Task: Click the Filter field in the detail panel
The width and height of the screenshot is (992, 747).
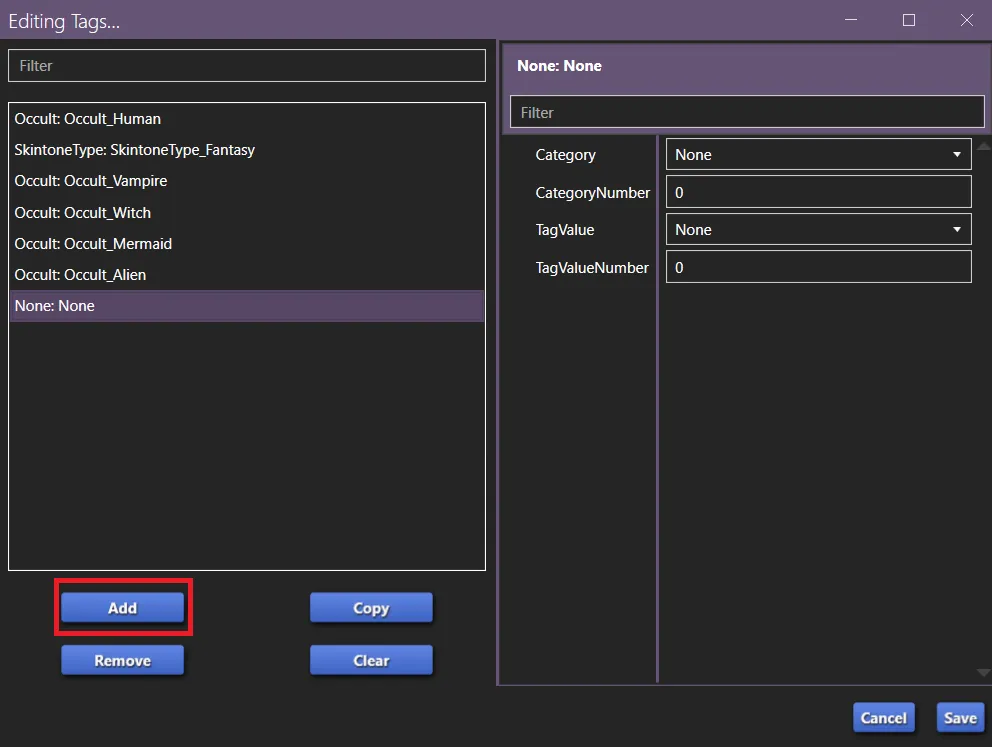Action: (746, 112)
